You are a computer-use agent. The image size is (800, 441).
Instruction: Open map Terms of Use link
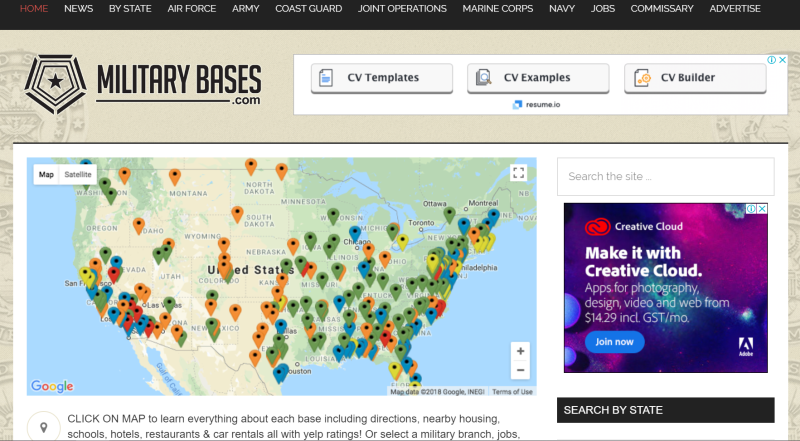(512, 392)
